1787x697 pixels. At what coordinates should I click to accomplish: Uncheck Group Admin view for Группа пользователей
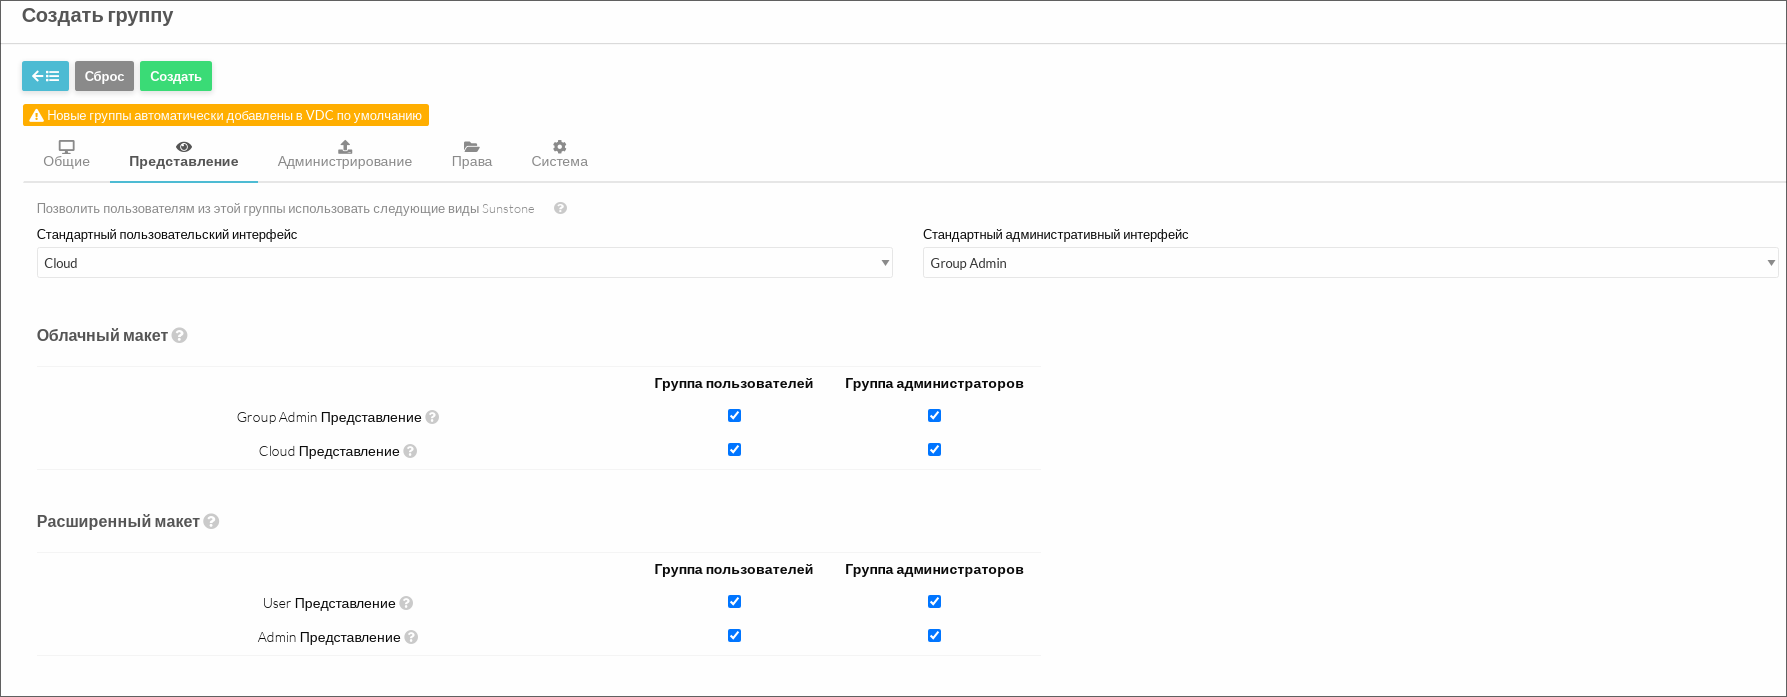pos(734,415)
